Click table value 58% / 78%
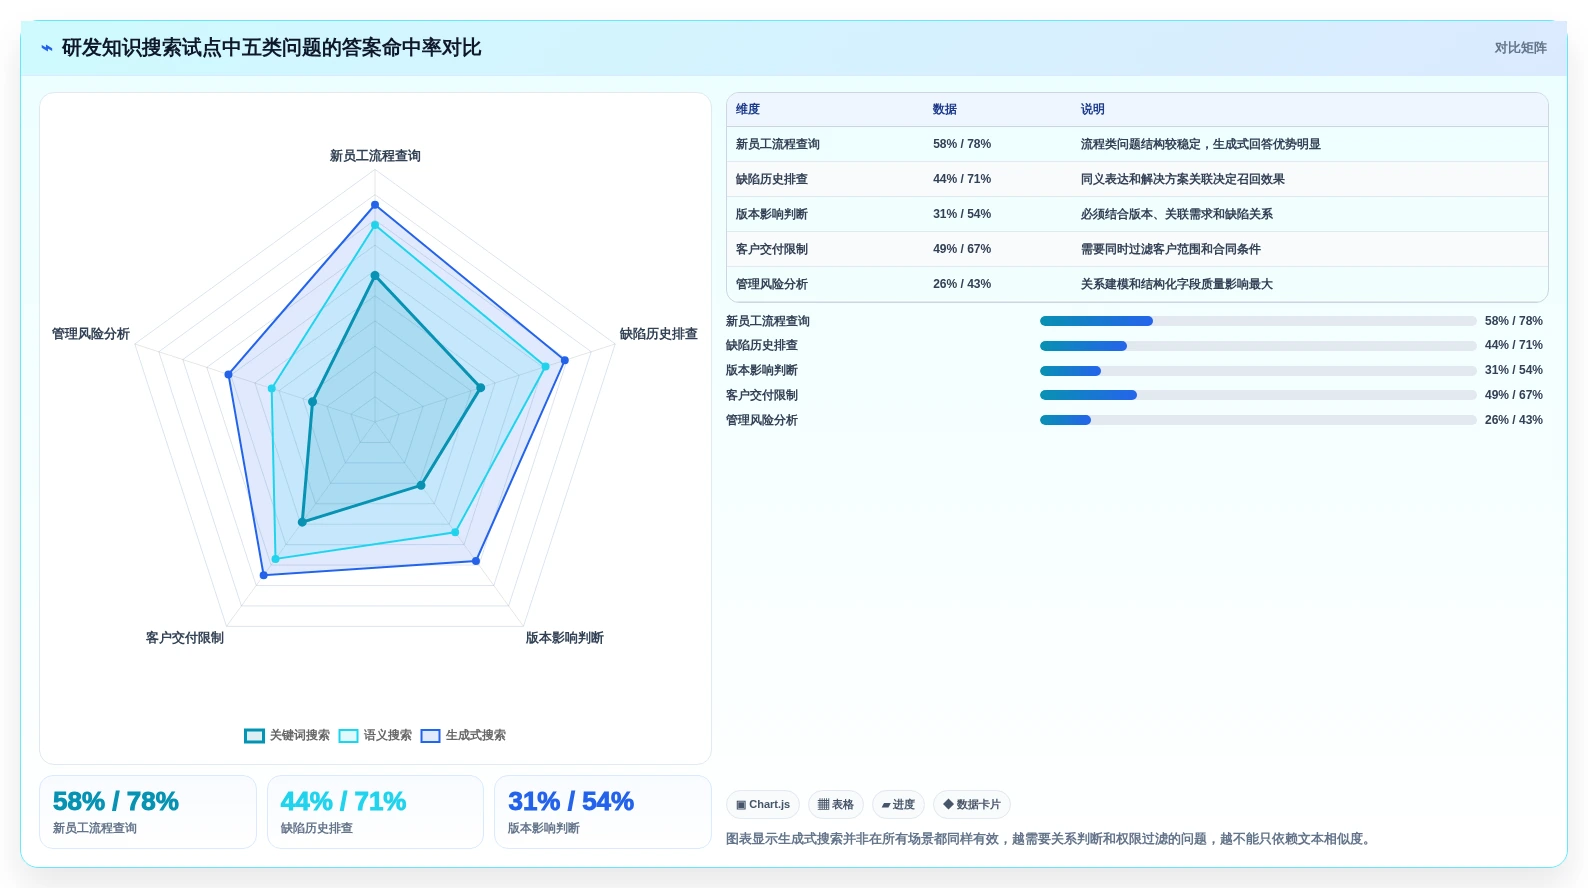 962,144
